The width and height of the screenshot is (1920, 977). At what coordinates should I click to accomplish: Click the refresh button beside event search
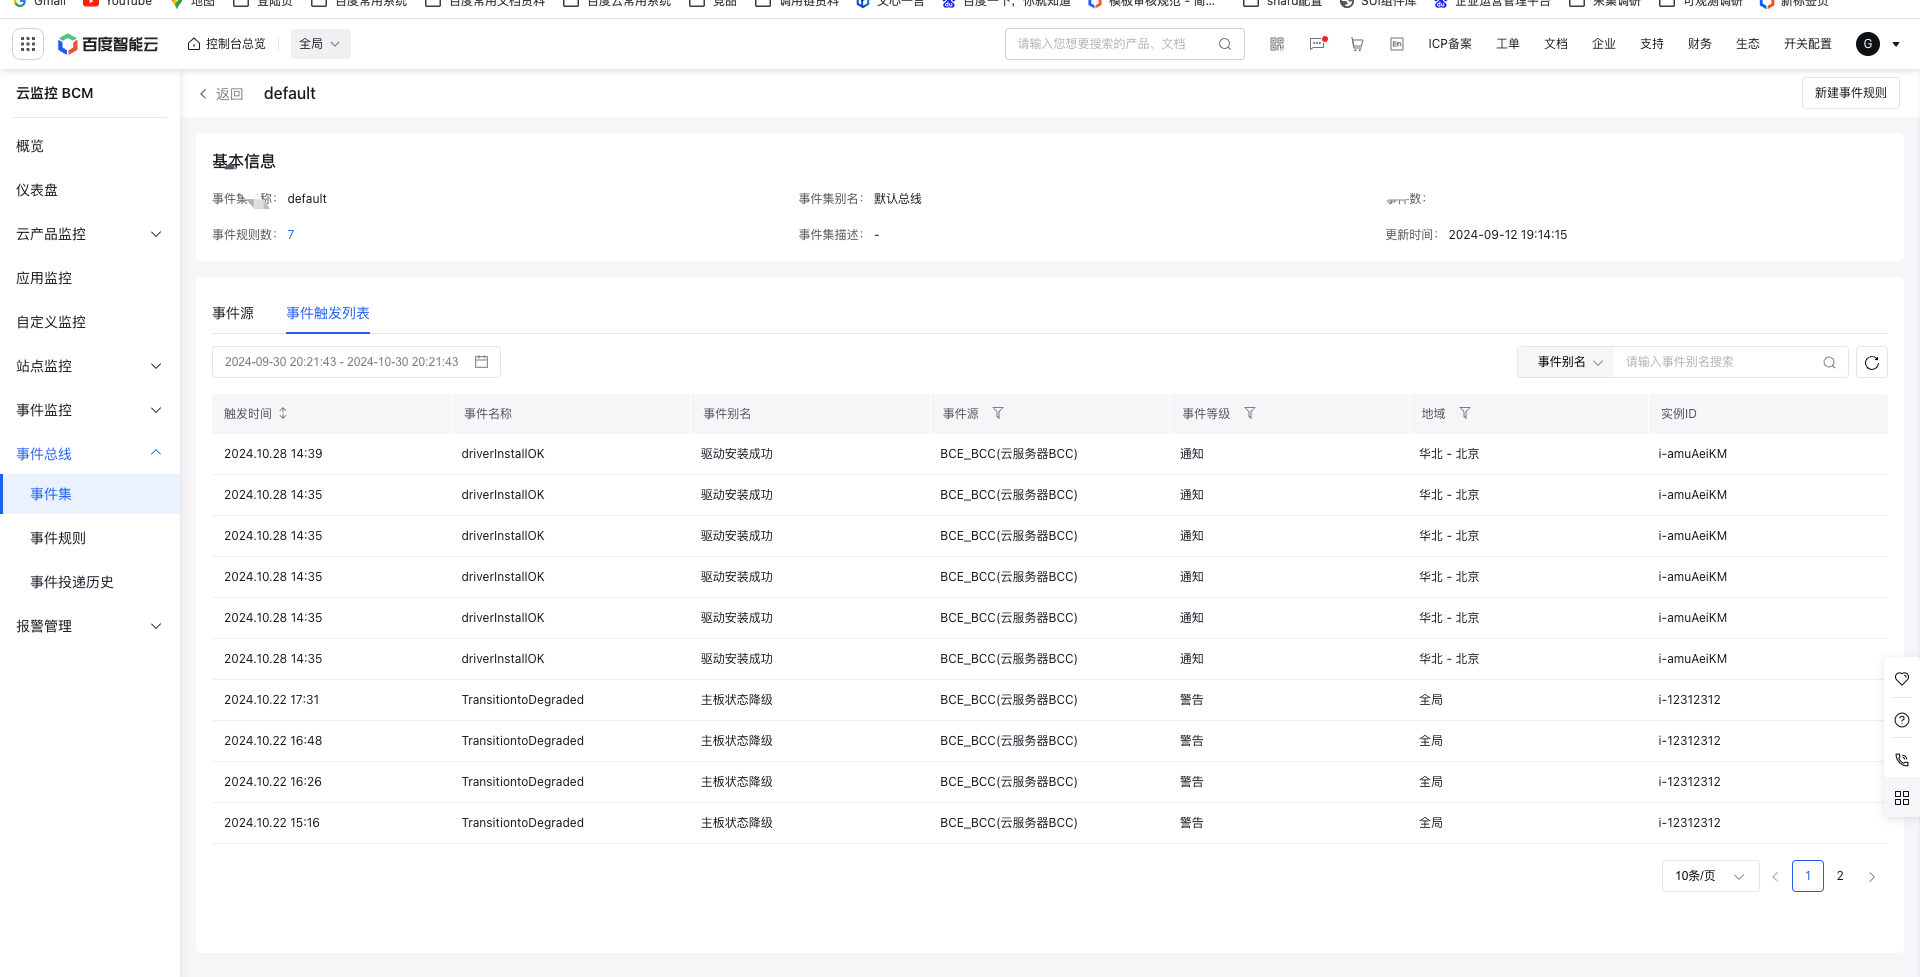click(x=1872, y=362)
